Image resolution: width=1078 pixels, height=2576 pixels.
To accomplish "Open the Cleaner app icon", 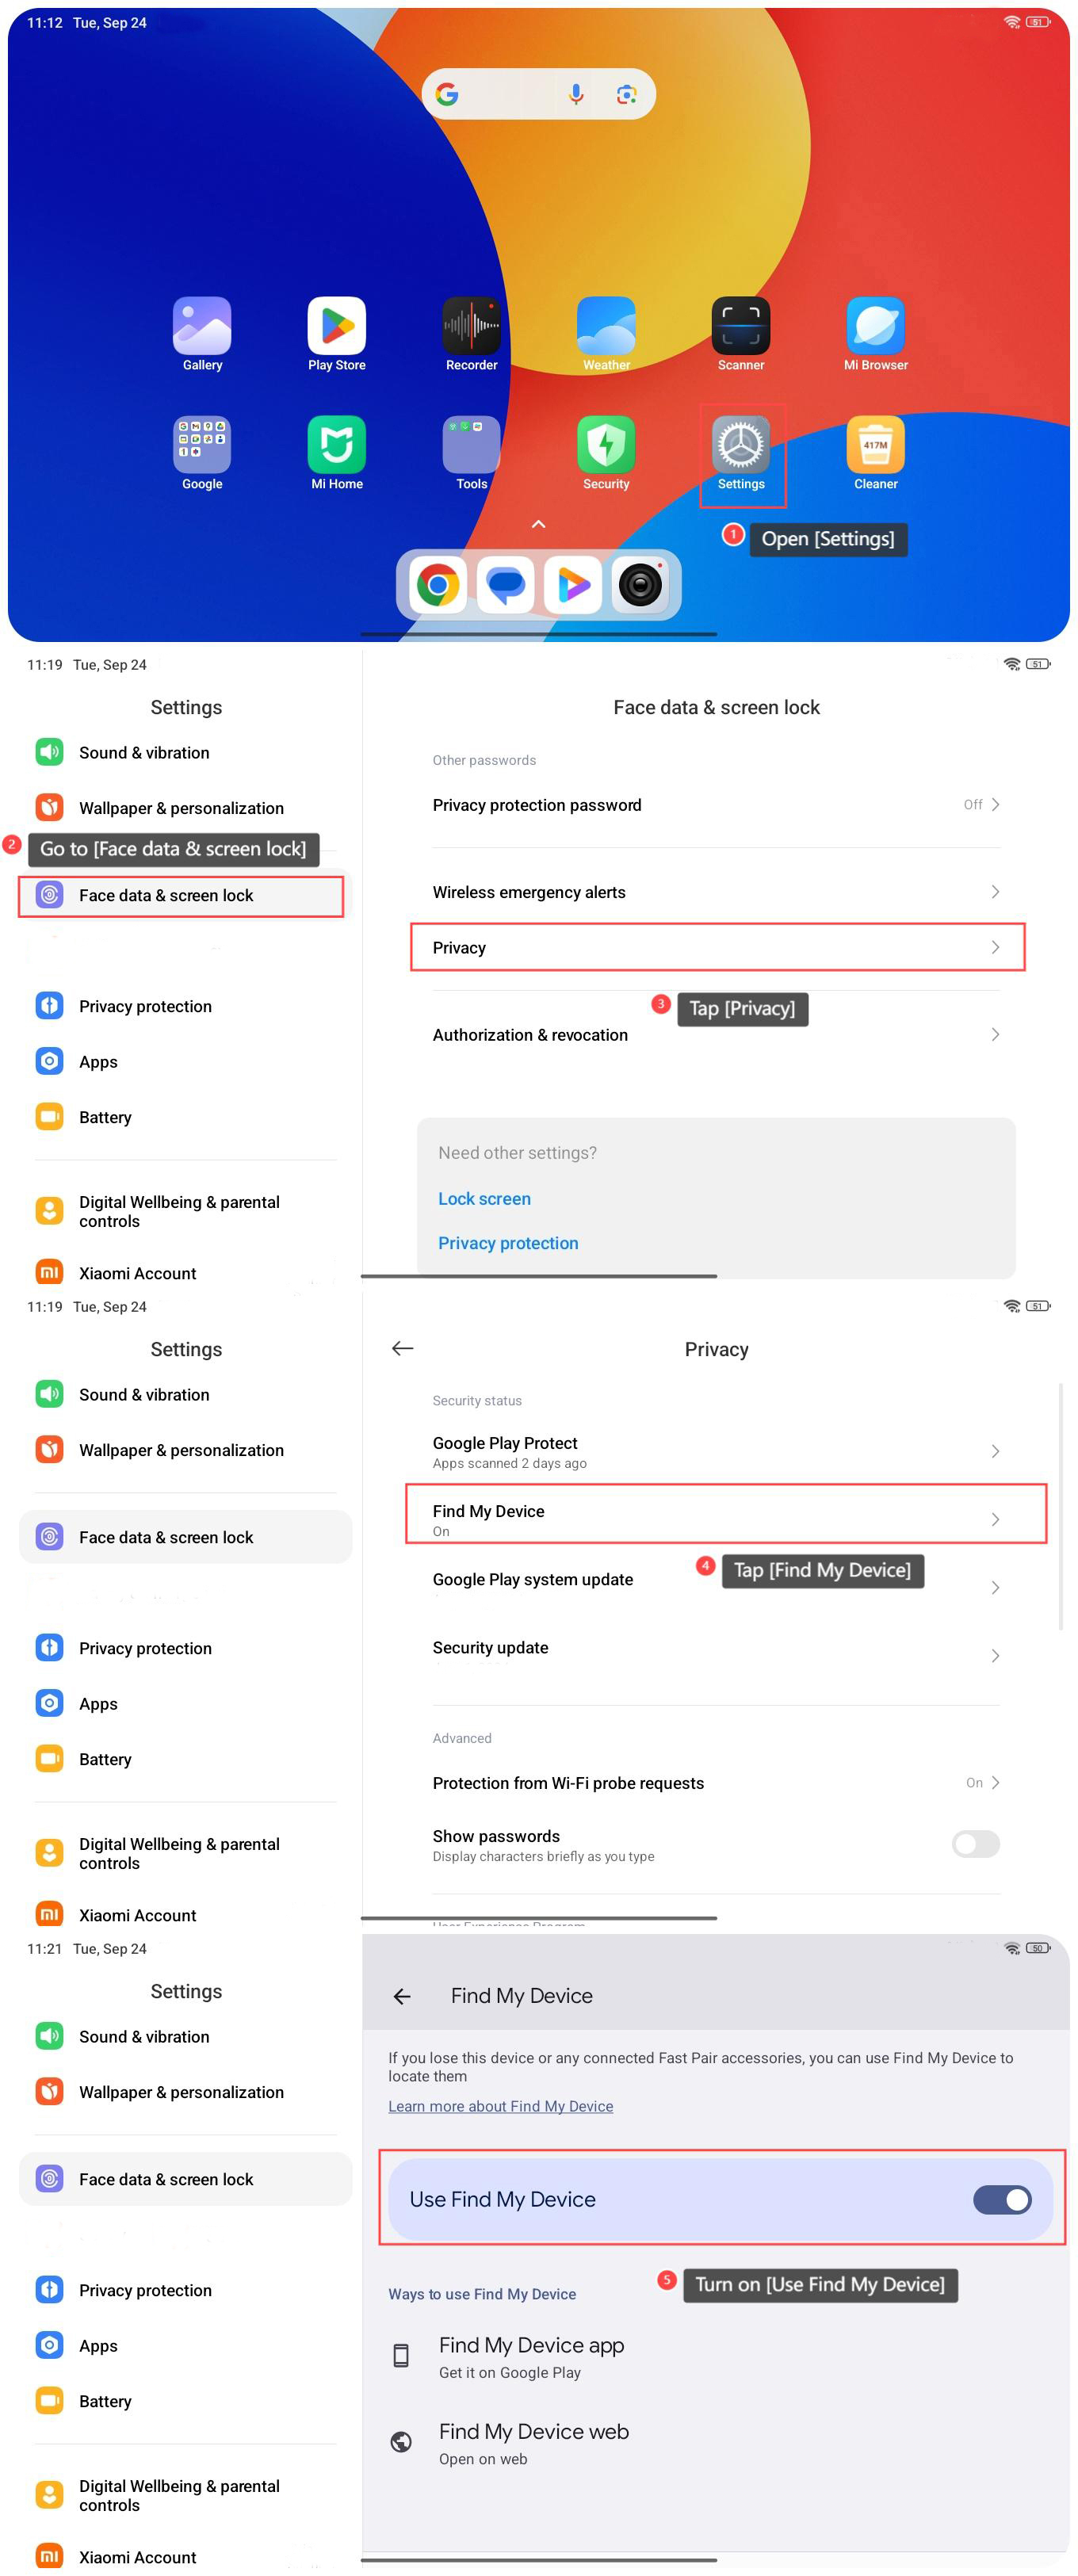I will click(x=875, y=445).
